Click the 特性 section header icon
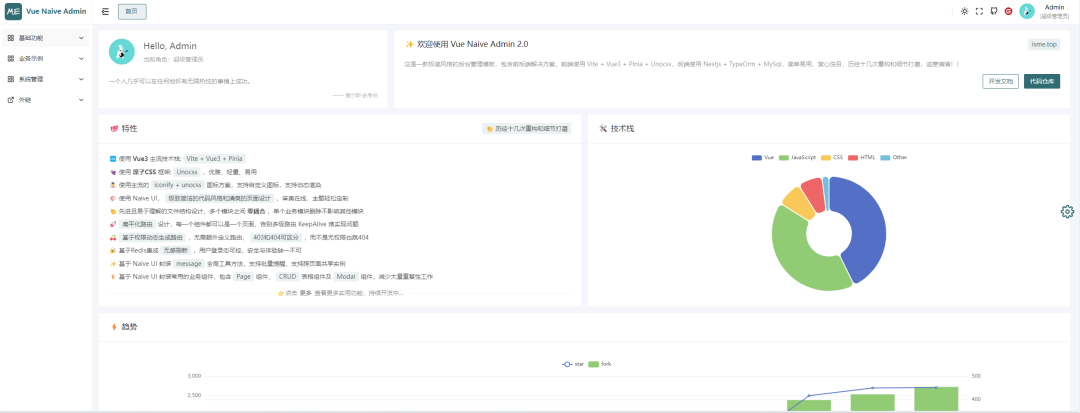The height and width of the screenshot is (413, 1080). click(114, 129)
